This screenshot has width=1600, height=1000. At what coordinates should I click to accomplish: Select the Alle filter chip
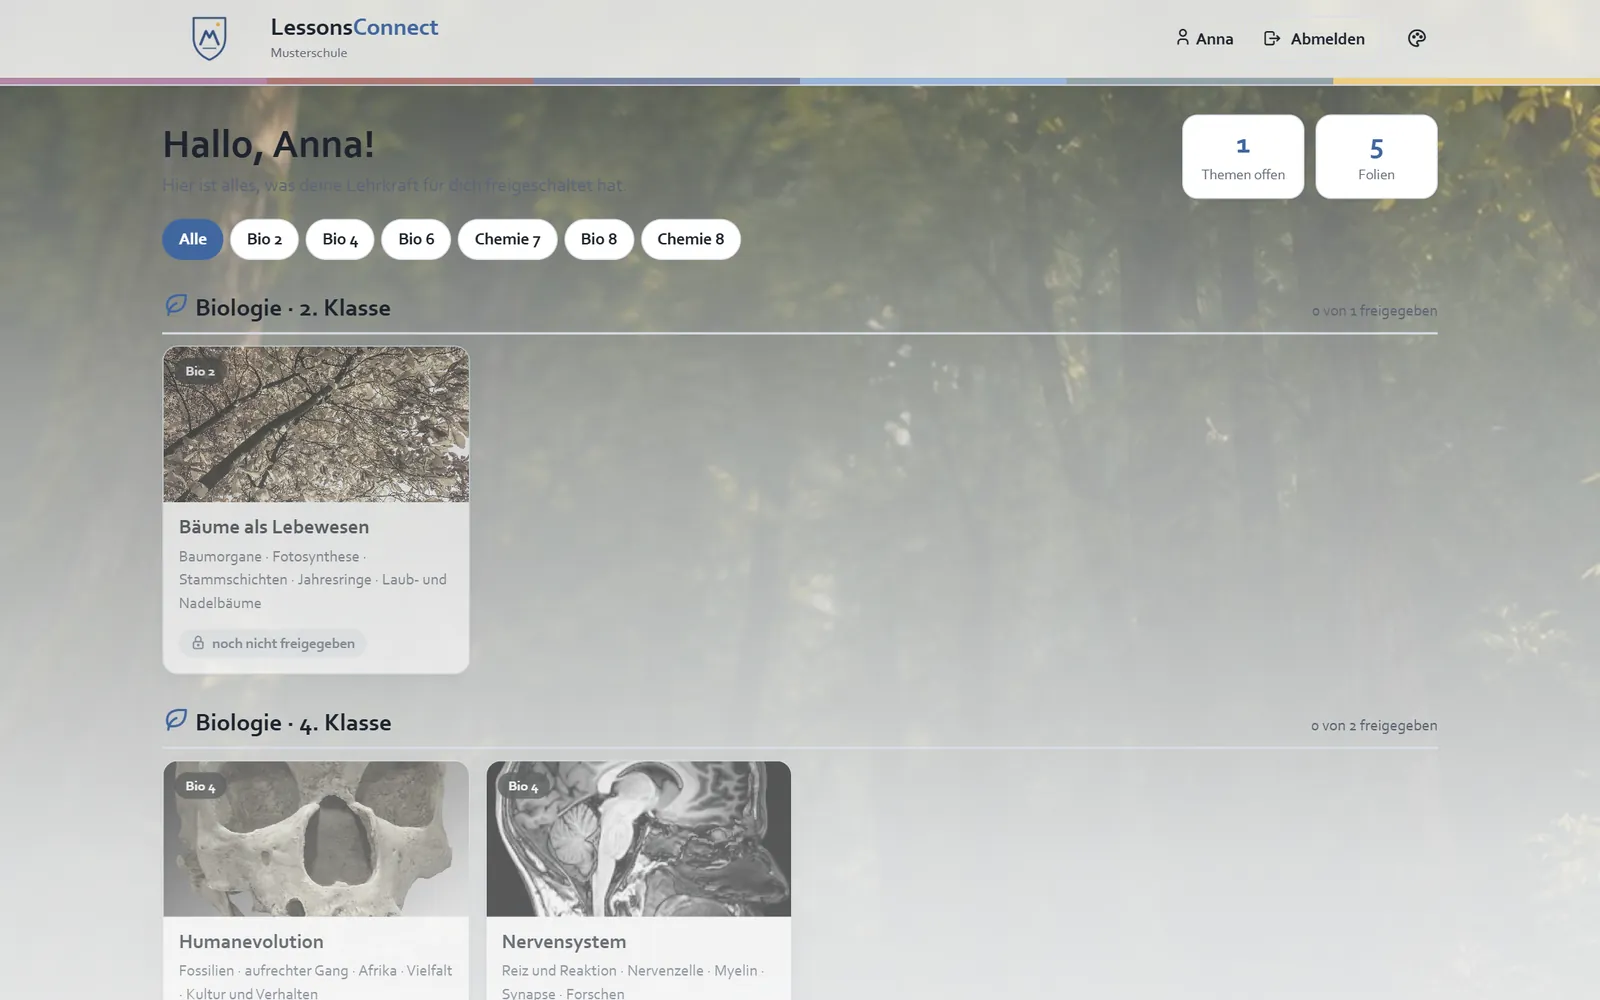(193, 239)
